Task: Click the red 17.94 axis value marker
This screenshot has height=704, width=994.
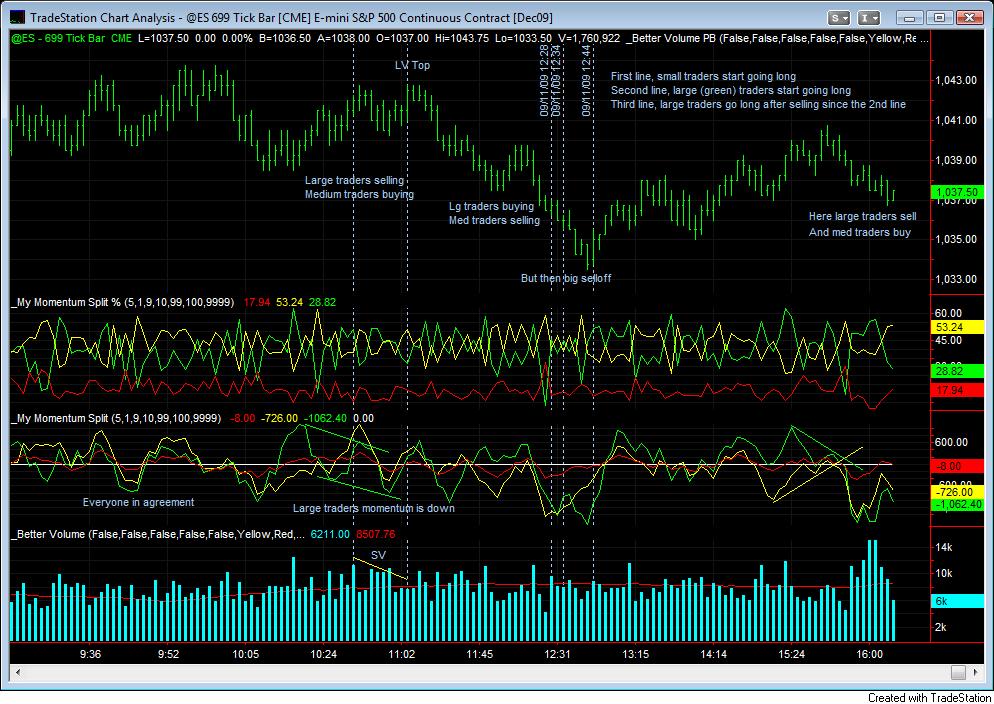Action: 957,390
